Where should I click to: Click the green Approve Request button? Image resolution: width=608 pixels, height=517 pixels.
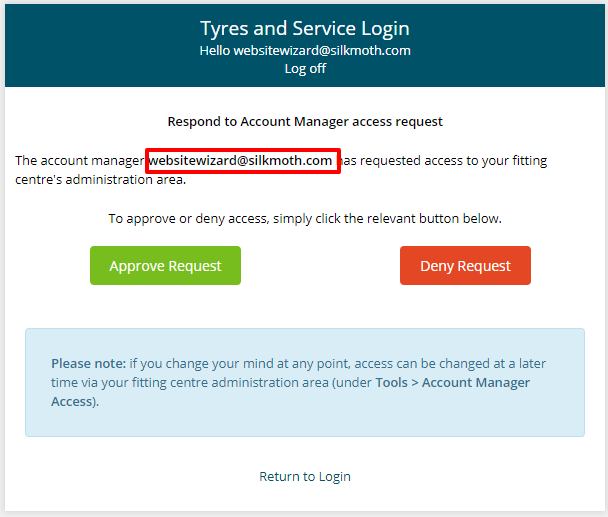165,266
